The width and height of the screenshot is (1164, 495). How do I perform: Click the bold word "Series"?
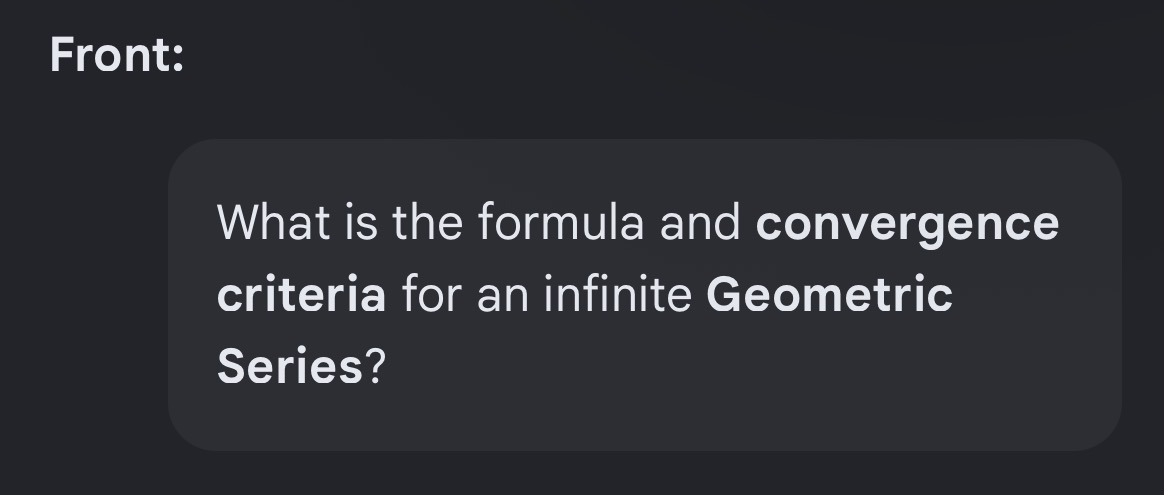pyautogui.click(x=290, y=367)
